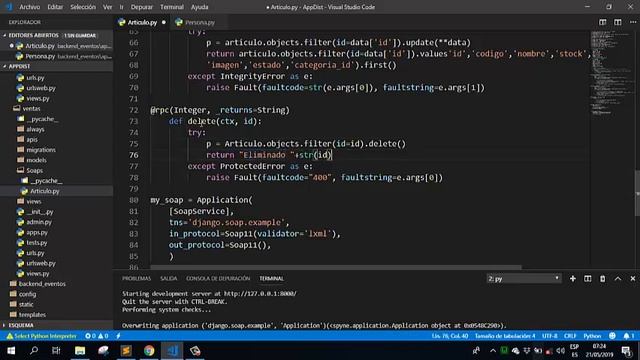Click the code minimap overview
The height and width of the screenshot is (360, 640).
[611, 73]
